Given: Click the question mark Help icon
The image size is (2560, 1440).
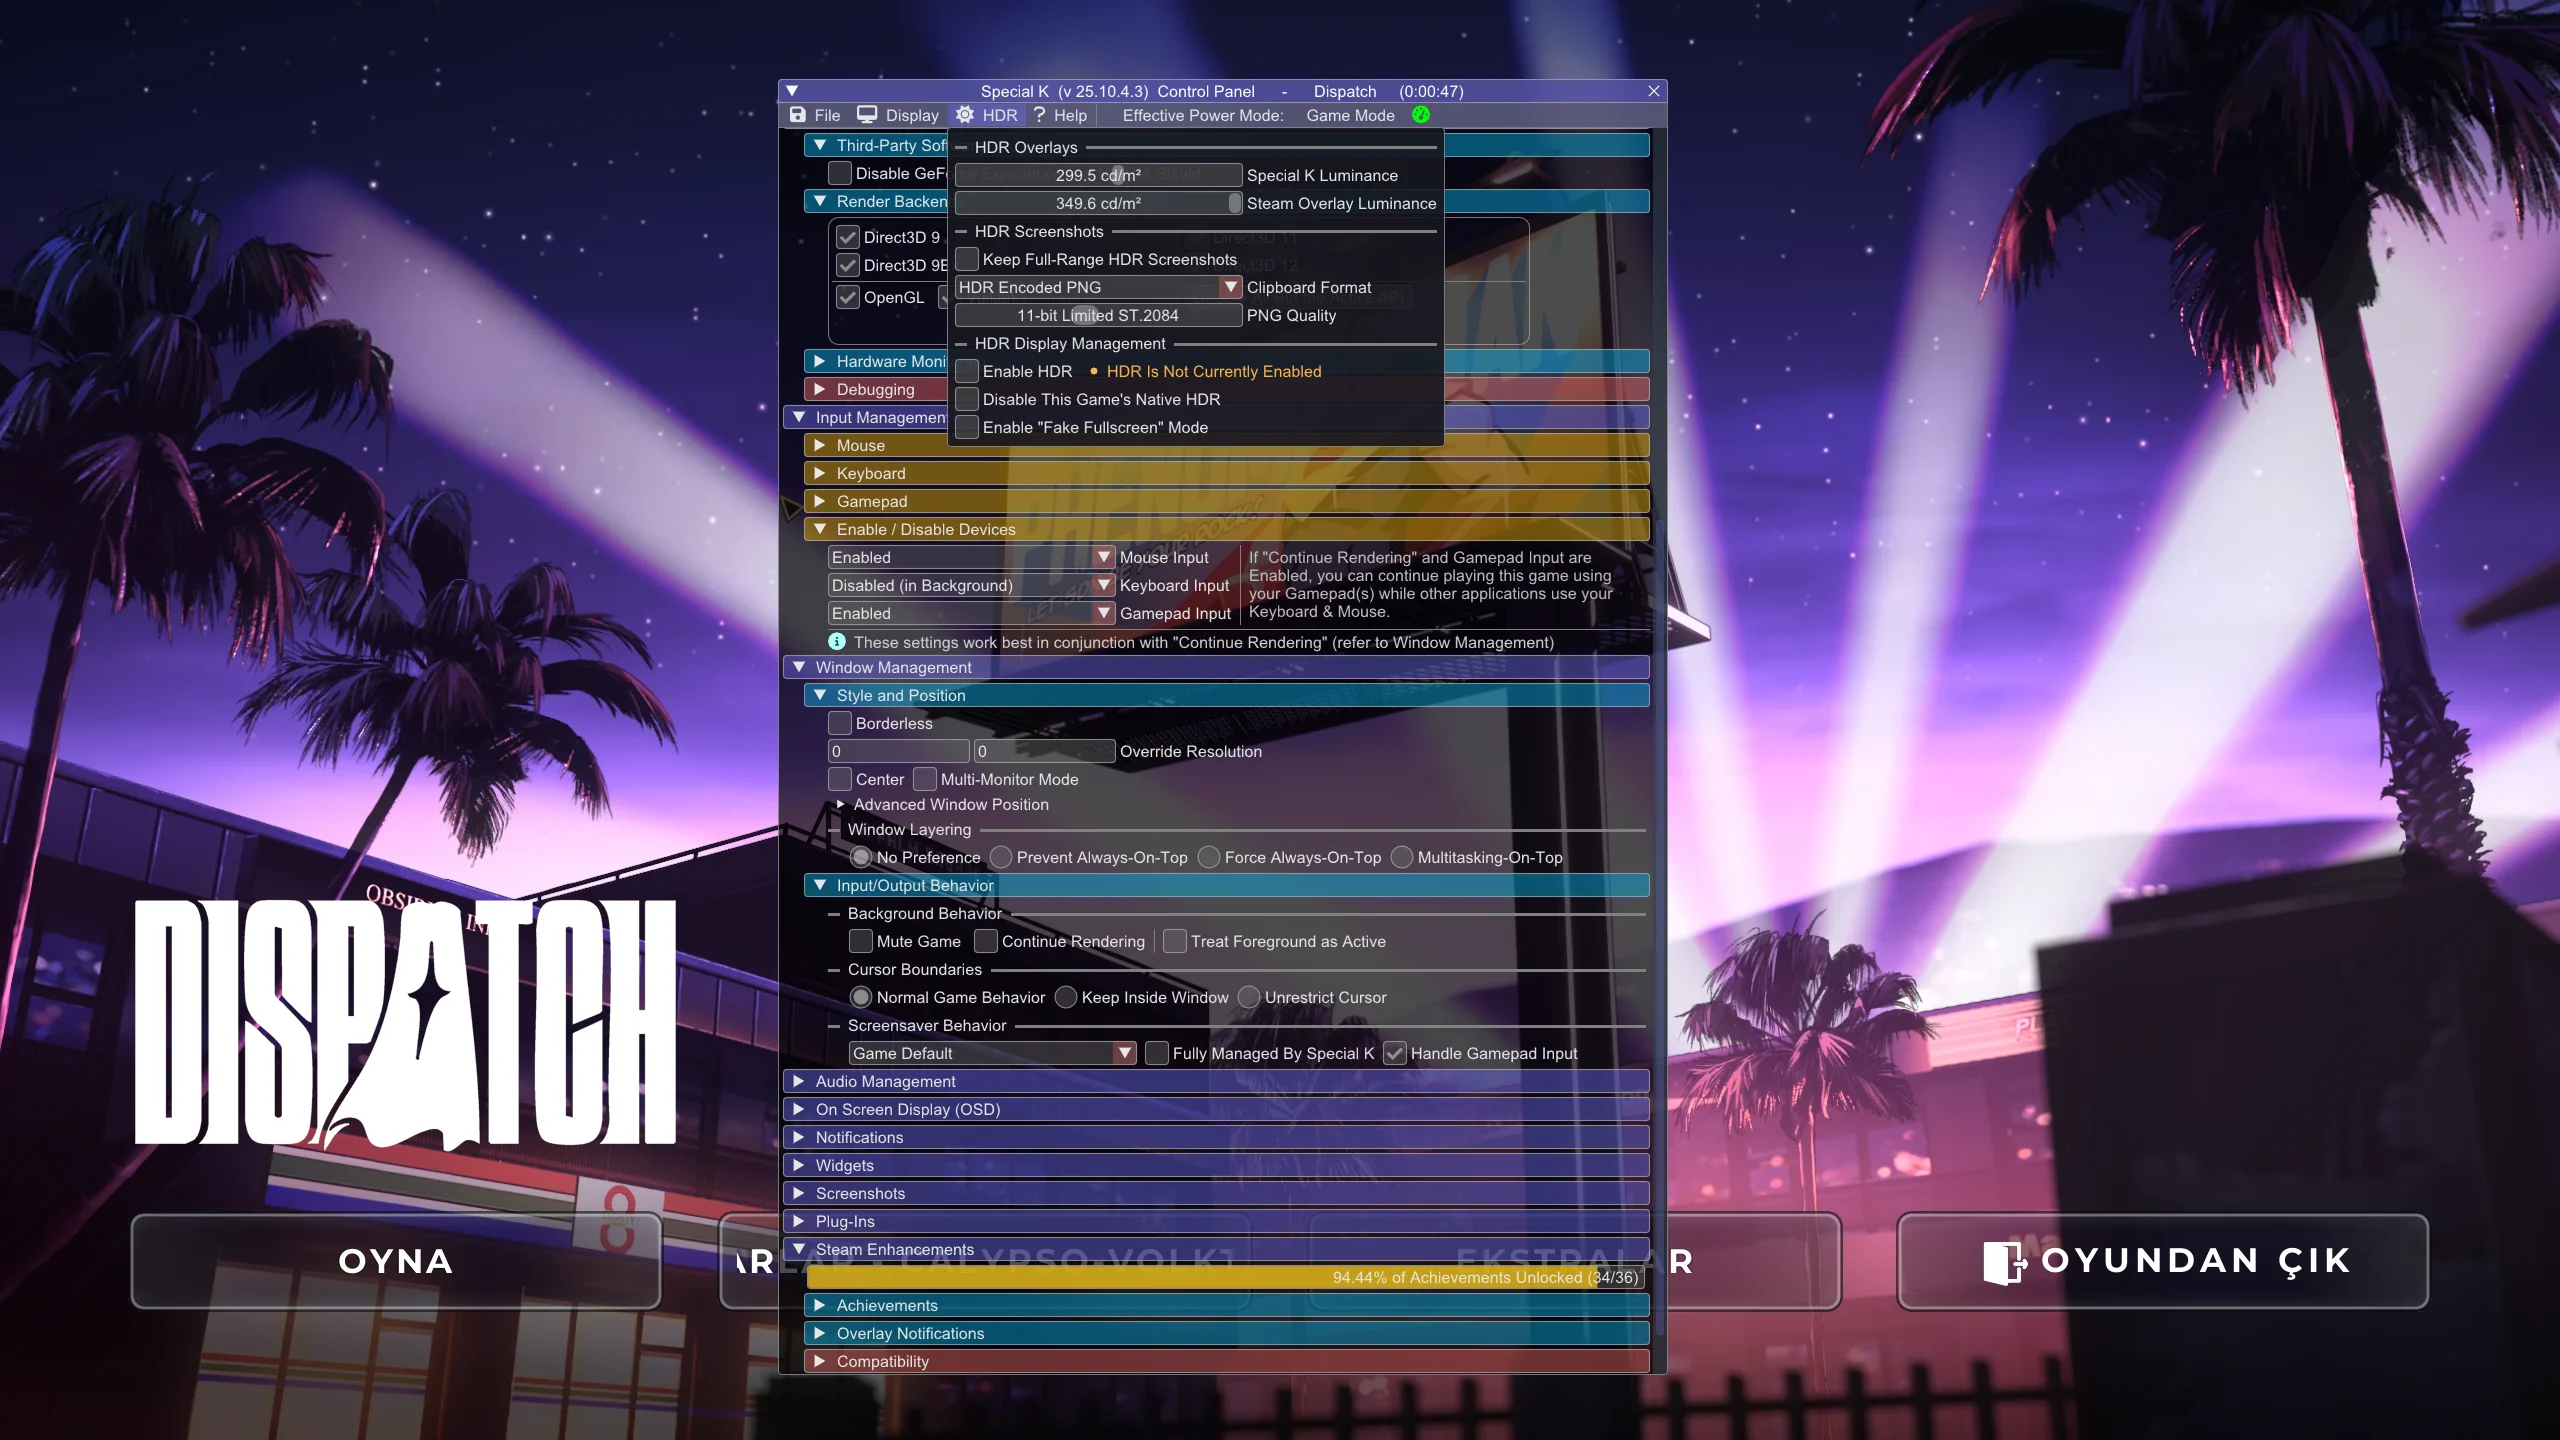Looking at the screenshot, I should [x=1038, y=115].
